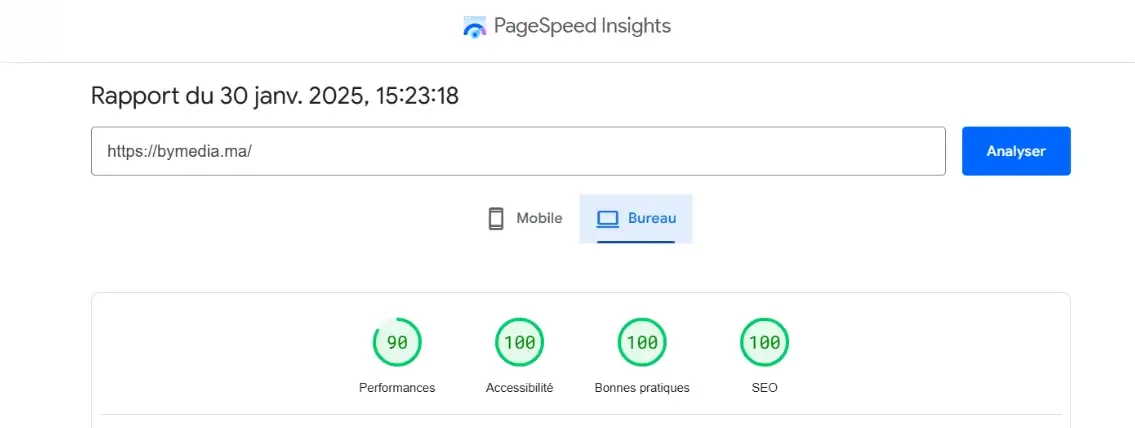This screenshot has width=1135, height=428.
Task: Click the blue underline beneath Bureau tab
Action: pos(636,241)
